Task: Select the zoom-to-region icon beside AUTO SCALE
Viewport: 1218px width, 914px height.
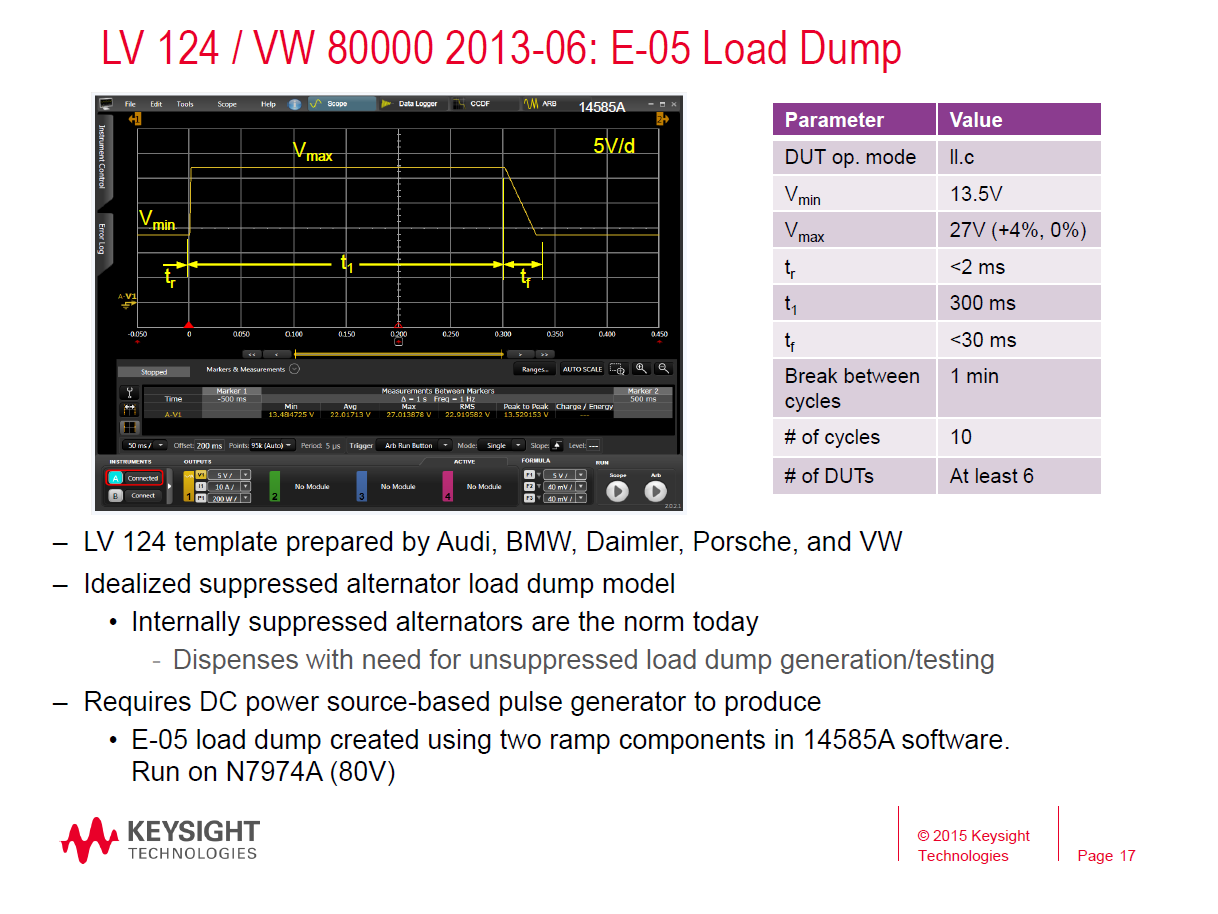Action: [x=617, y=369]
